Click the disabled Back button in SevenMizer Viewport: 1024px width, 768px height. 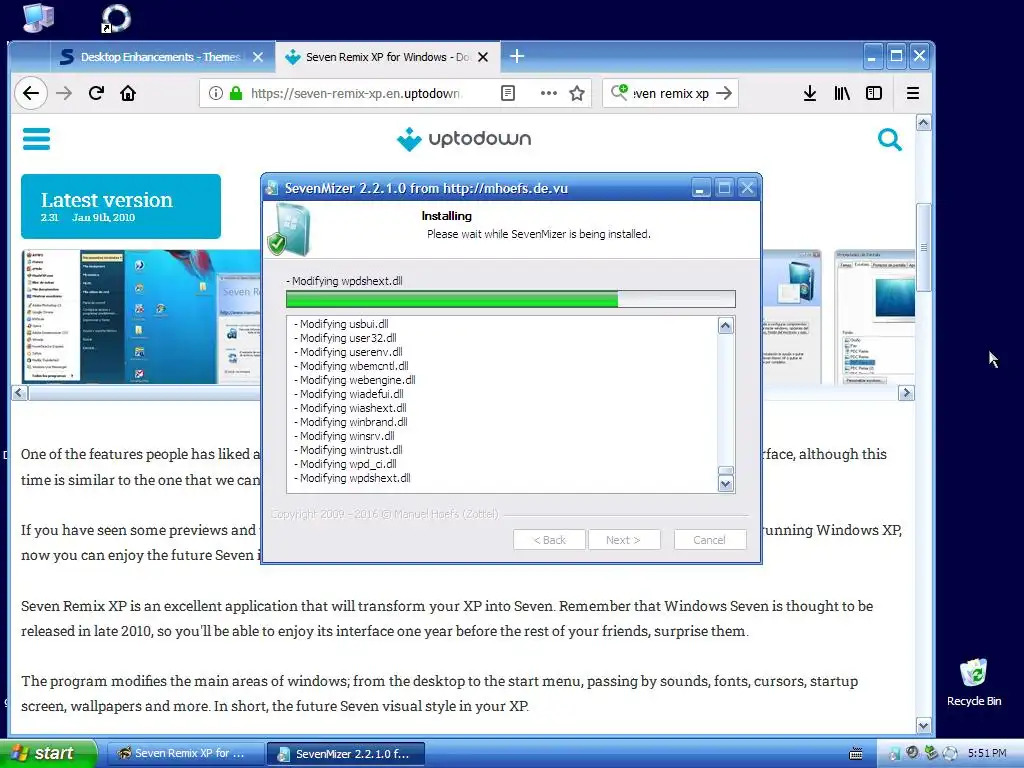coord(549,540)
